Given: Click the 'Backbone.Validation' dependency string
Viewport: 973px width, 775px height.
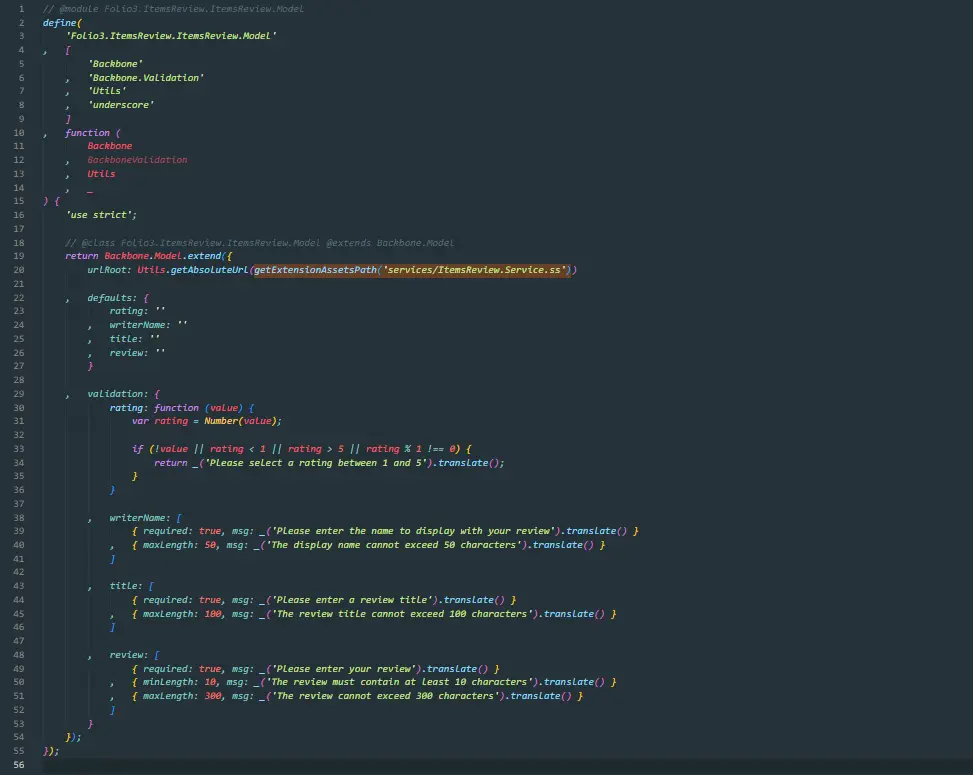Looking at the screenshot, I should point(146,78).
